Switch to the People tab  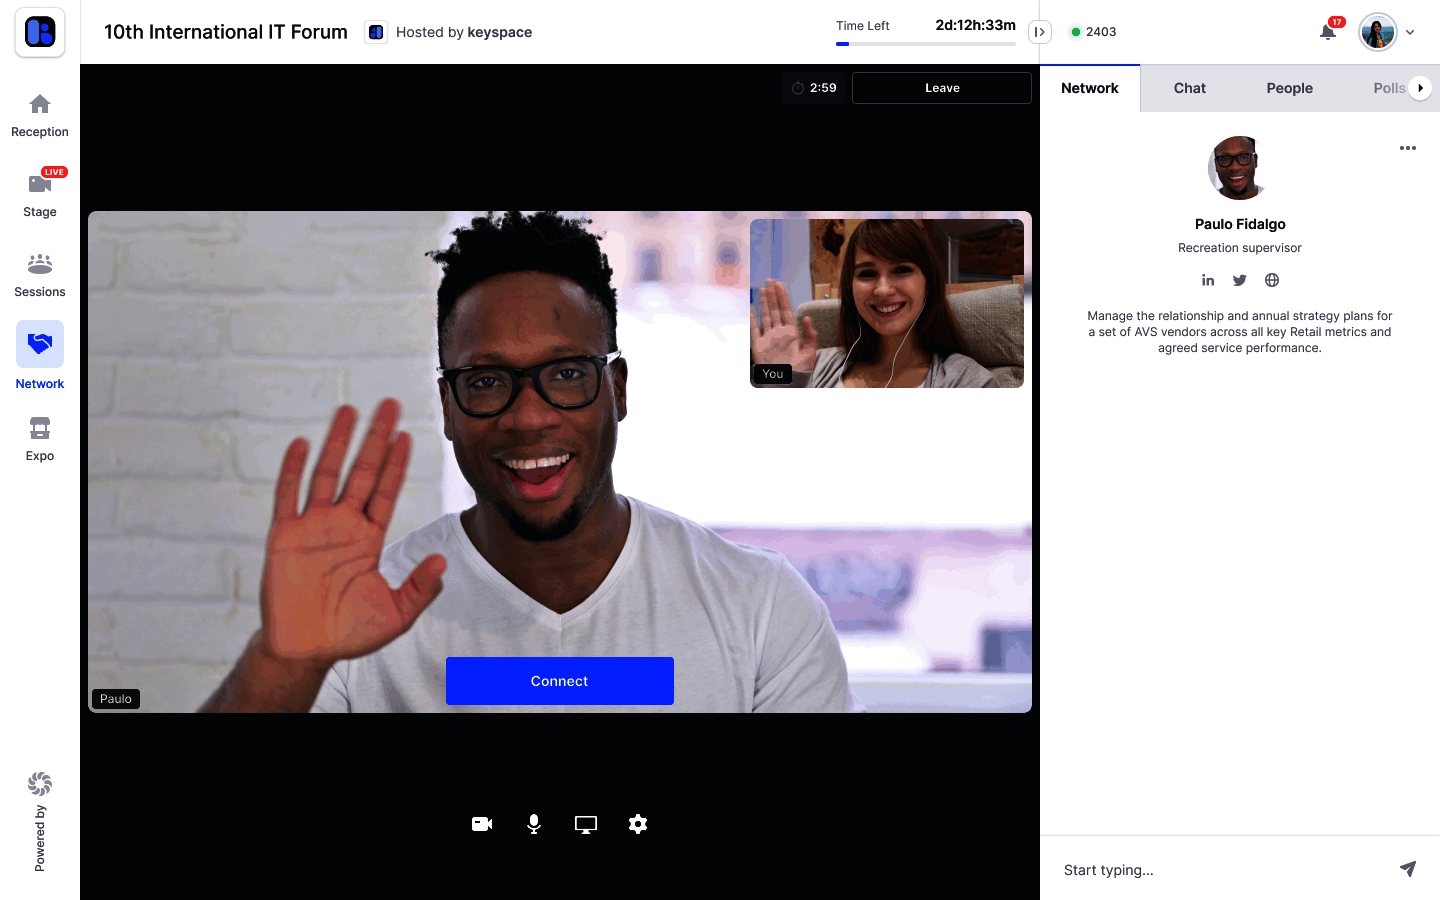(x=1290, y=88)
